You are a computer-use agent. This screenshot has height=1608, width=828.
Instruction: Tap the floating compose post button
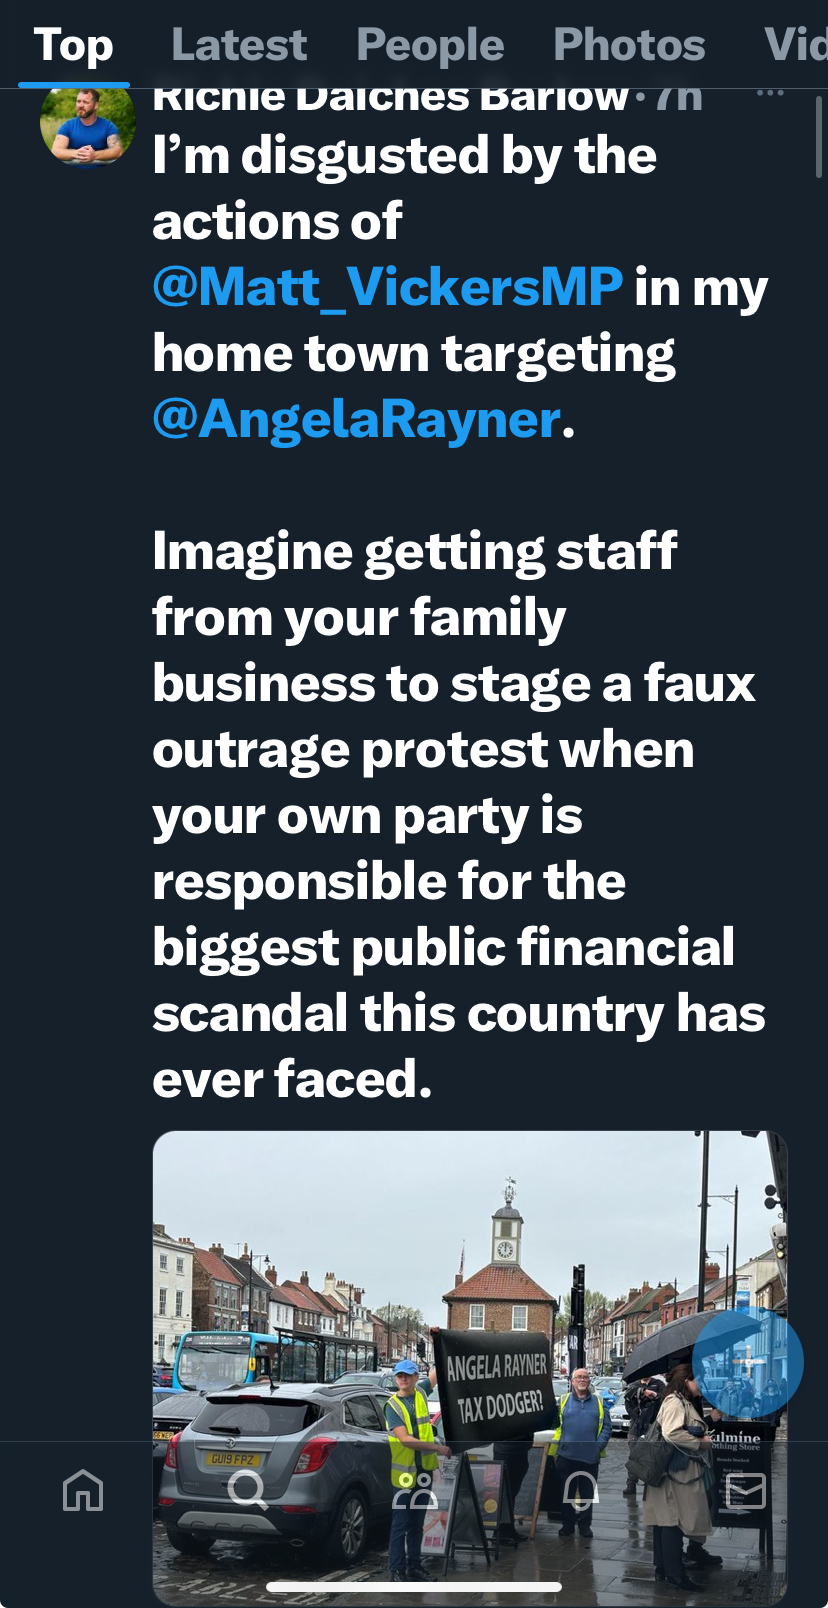coord(748,1362)
